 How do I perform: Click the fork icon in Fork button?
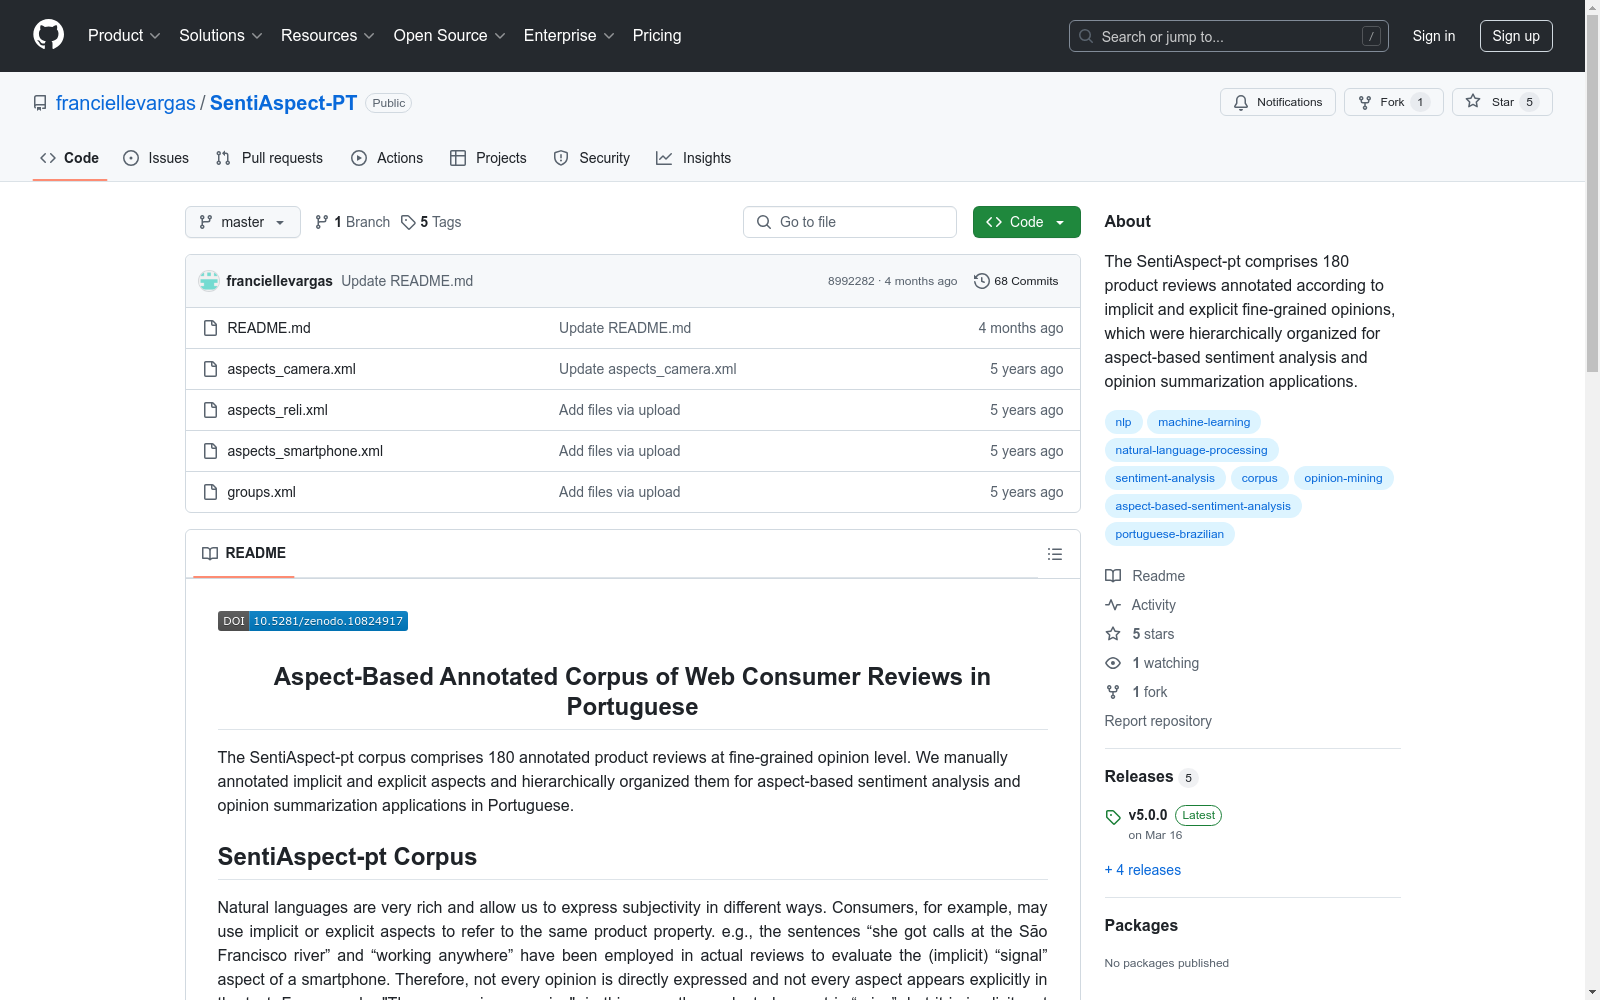pyautogui.click(x=1365, y=102)
